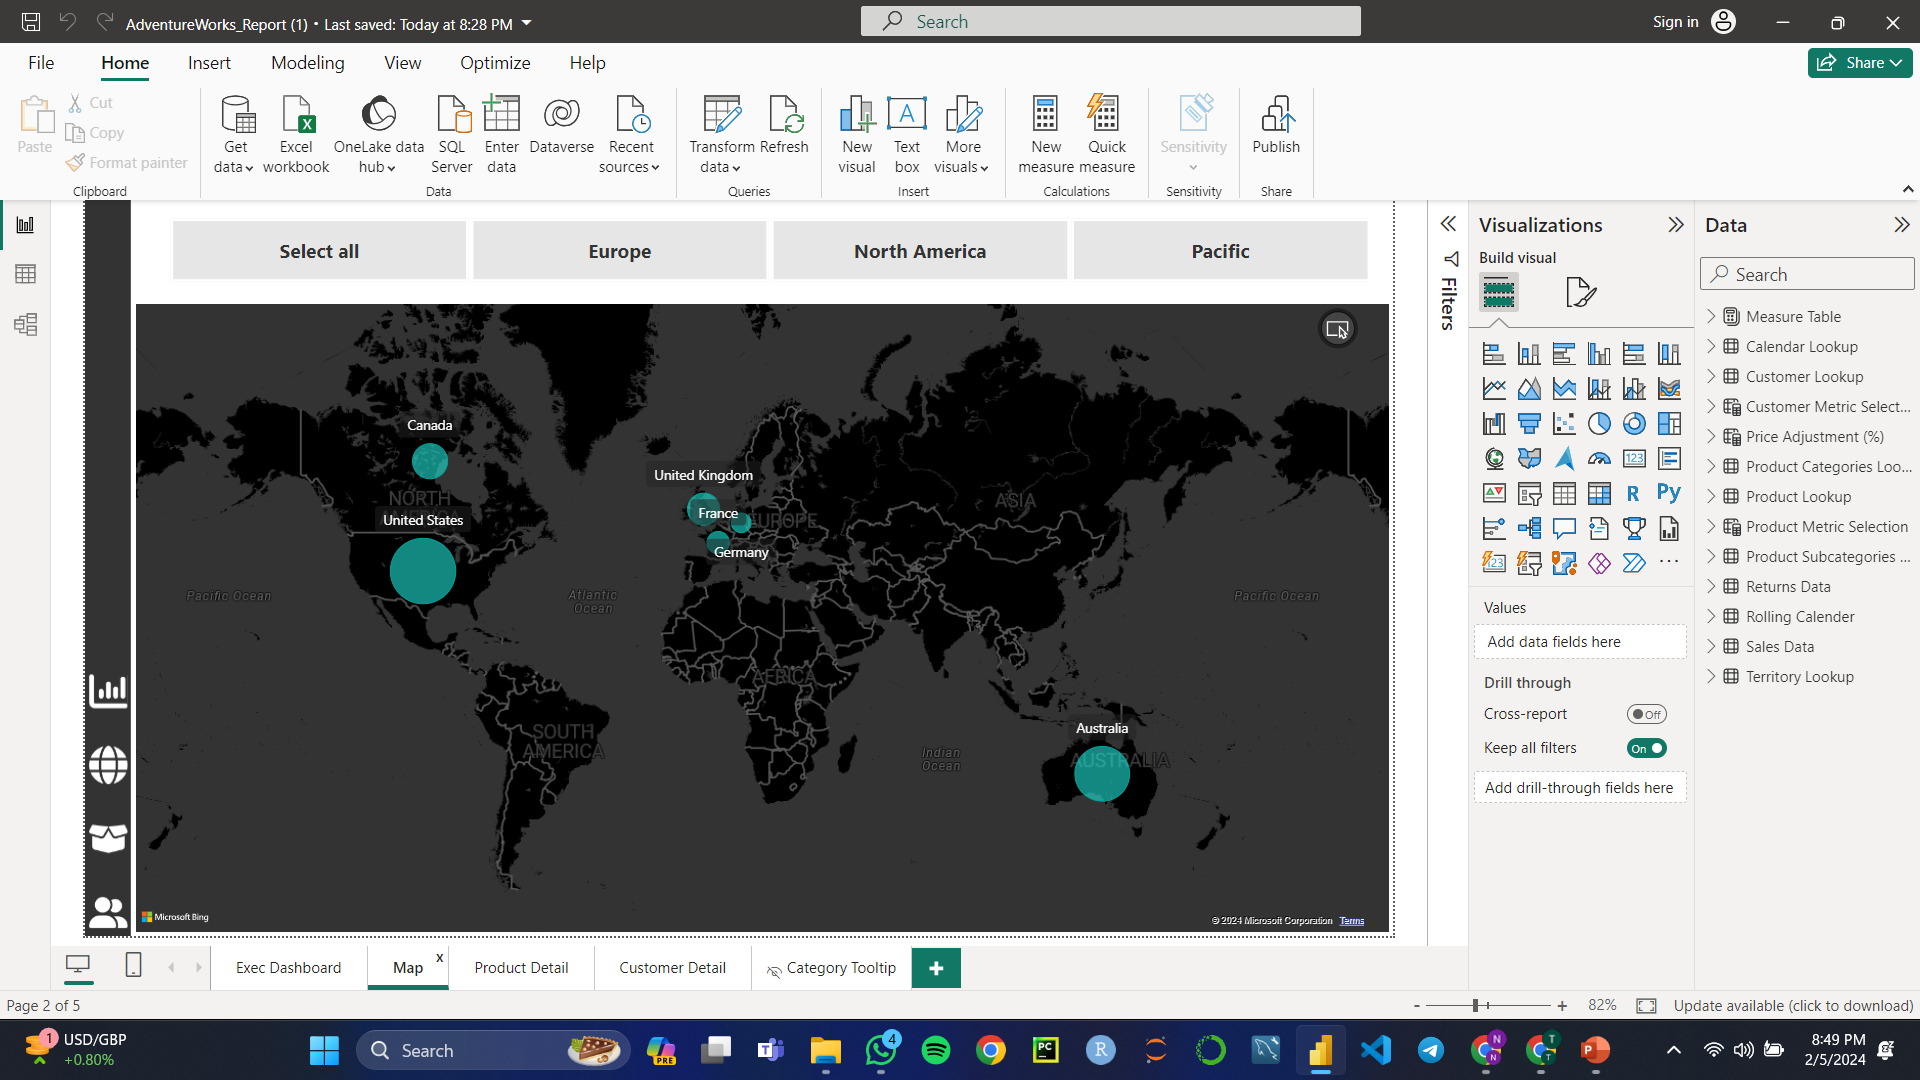Pick the Funnel chart visual
Viewport: 1920px width, 1080px height.
pos(1529,424)
